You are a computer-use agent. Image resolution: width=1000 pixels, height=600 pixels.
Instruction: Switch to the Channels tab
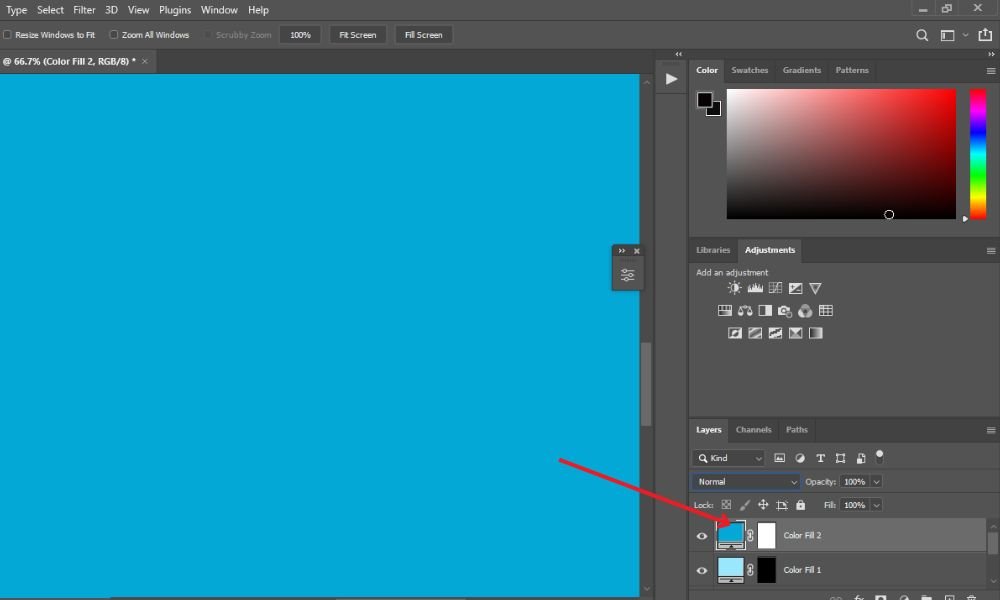click(753, 430)
